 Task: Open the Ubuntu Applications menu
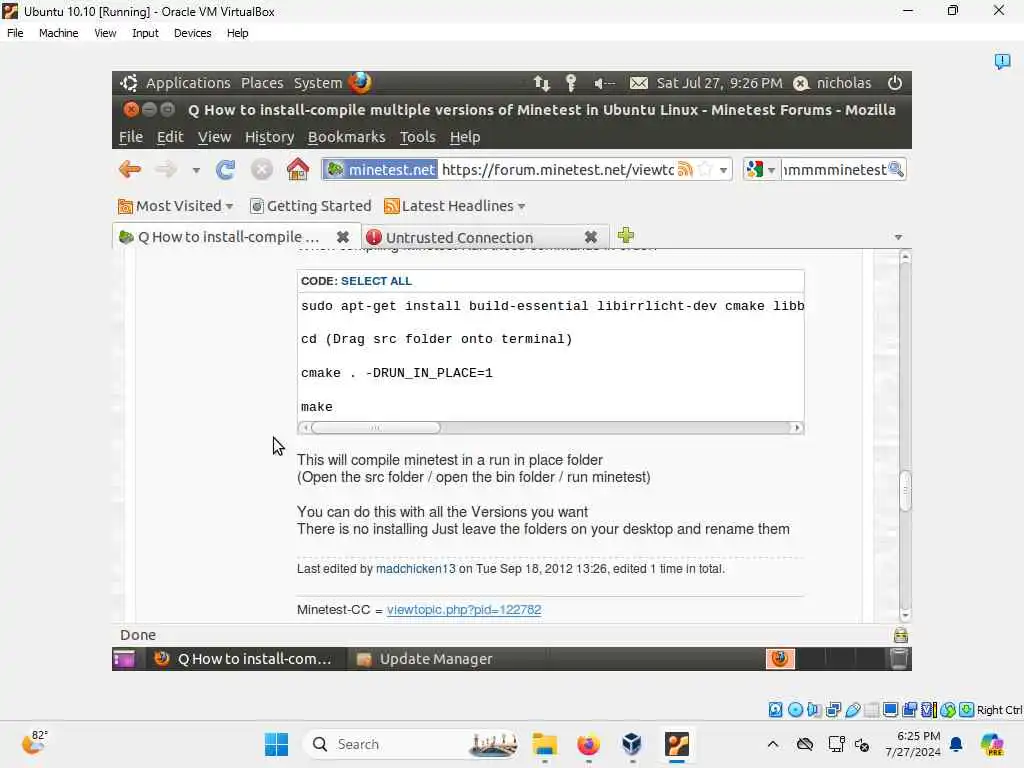tap(188, 83)
